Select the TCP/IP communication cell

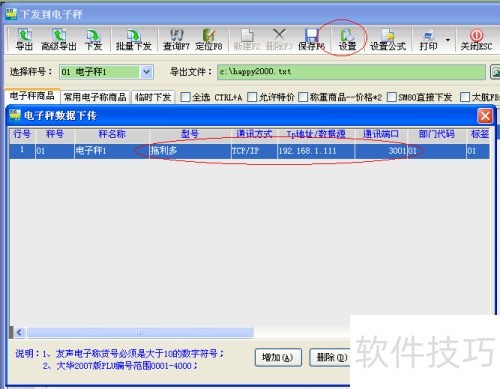254,151
